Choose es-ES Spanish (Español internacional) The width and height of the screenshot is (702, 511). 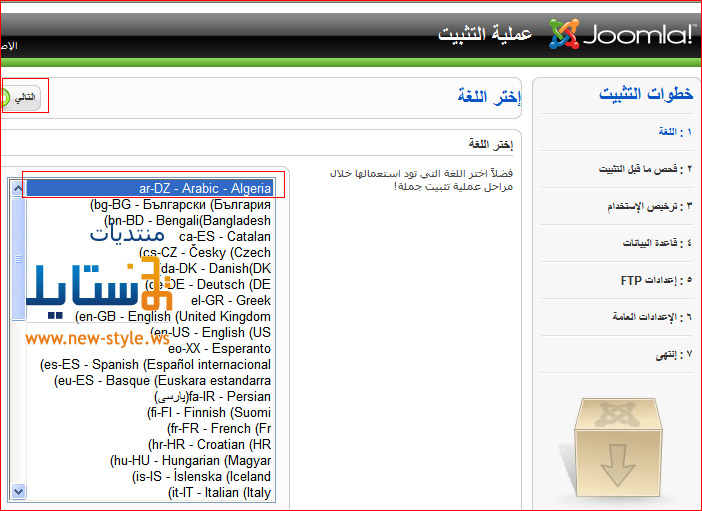[x=149, y=364]
